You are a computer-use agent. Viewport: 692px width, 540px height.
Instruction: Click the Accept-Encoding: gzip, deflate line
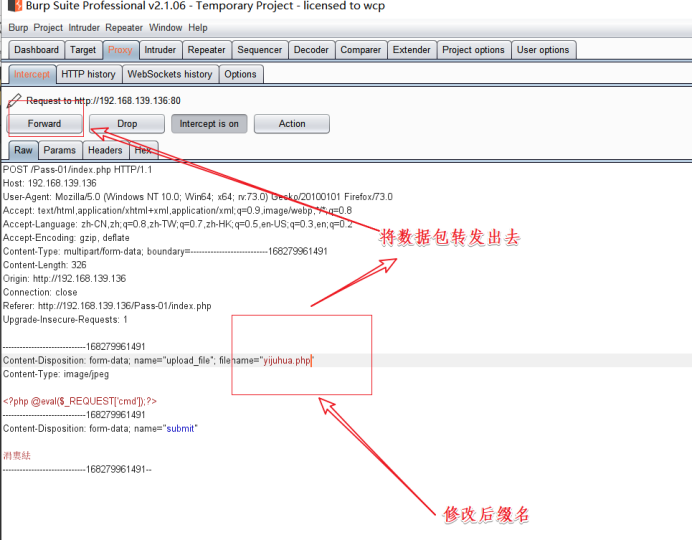tap(66, 238)
